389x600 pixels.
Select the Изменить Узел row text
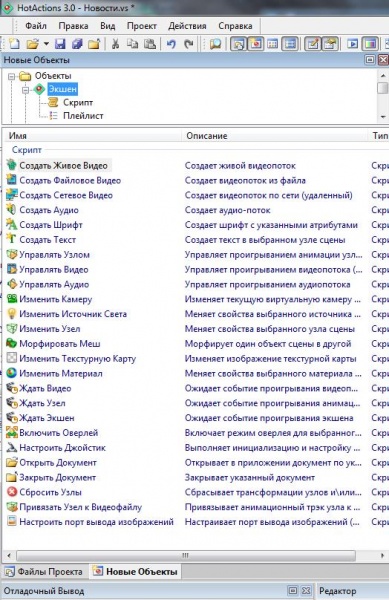[50, 329]
